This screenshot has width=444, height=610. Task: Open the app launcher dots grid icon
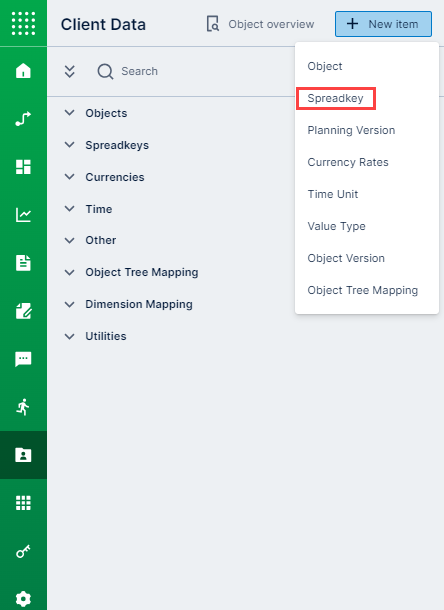pos(23,23)
